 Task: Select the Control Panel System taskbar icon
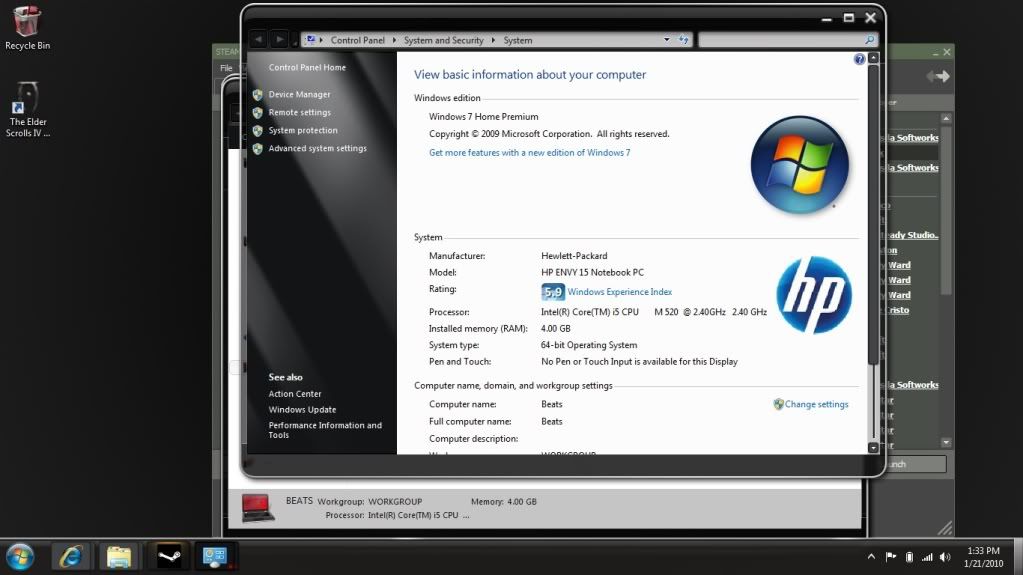[x=215, y=557]
